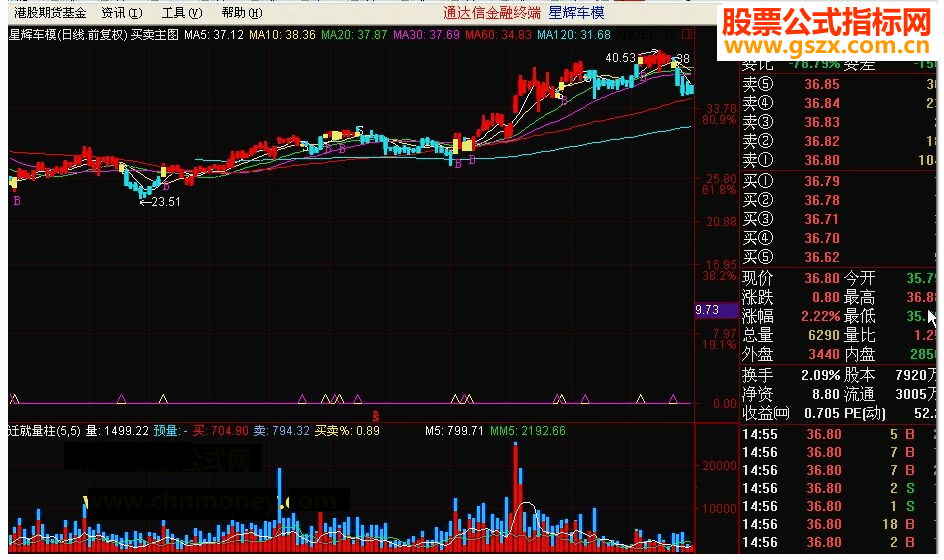Click the 量比 volume ratio label
The width and height of the screenshot is (944, 560).
pos(860,335)
